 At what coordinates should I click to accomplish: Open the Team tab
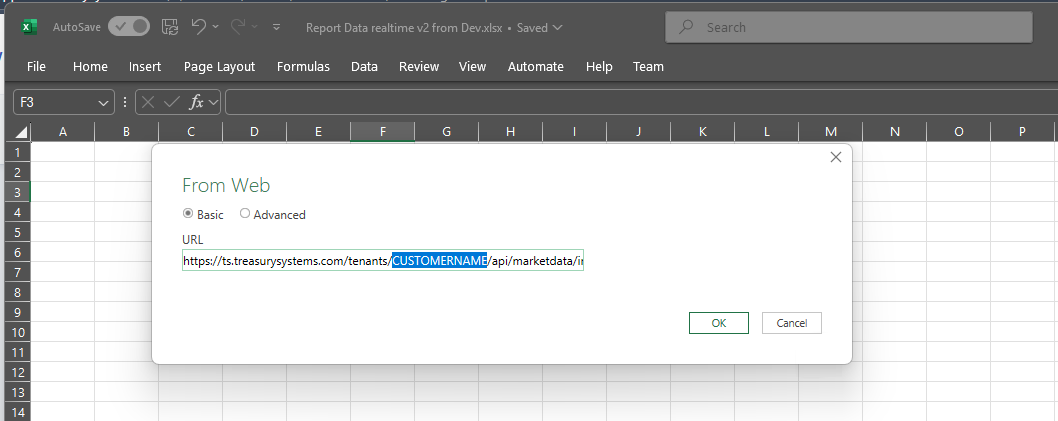pyautogui.click(x=648, y=66)
